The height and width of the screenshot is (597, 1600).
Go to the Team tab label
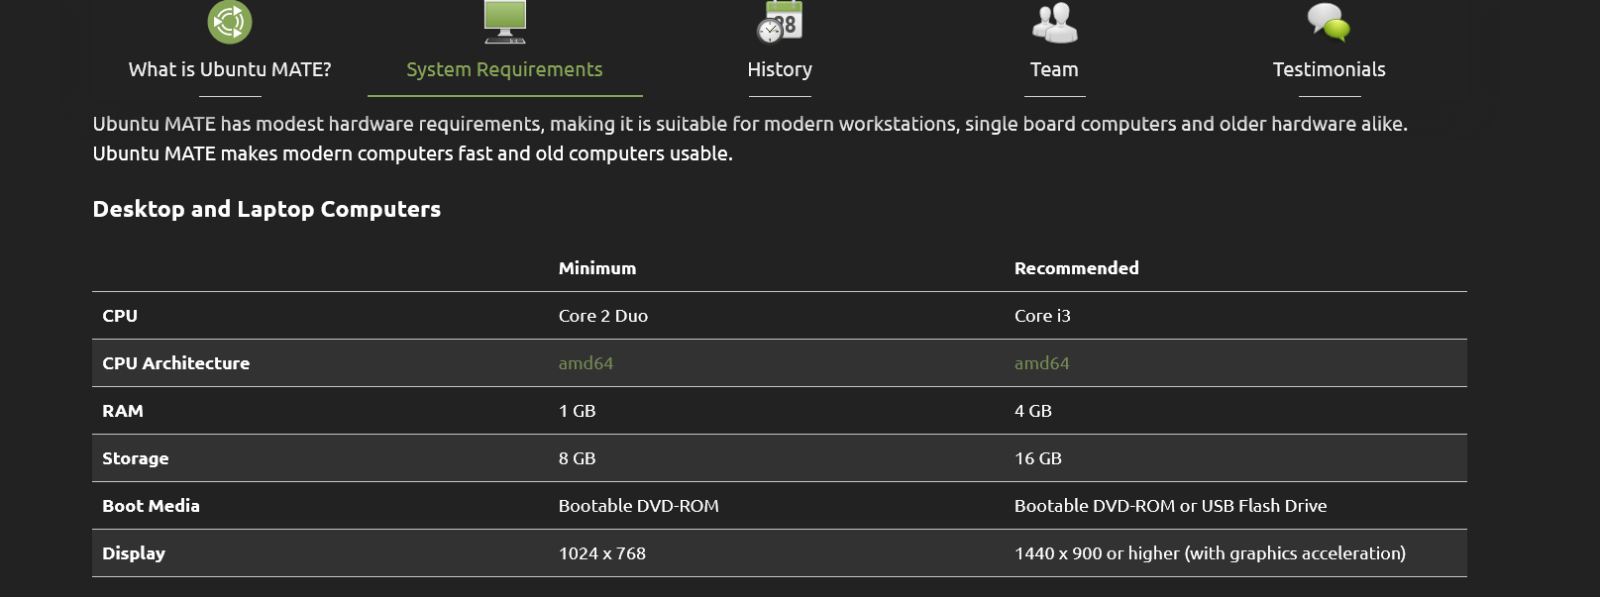1054,69
